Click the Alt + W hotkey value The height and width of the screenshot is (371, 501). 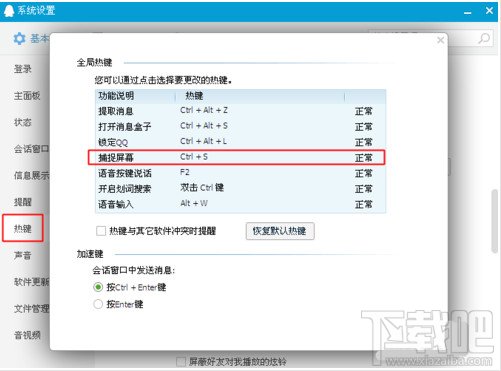coord(194,203)
